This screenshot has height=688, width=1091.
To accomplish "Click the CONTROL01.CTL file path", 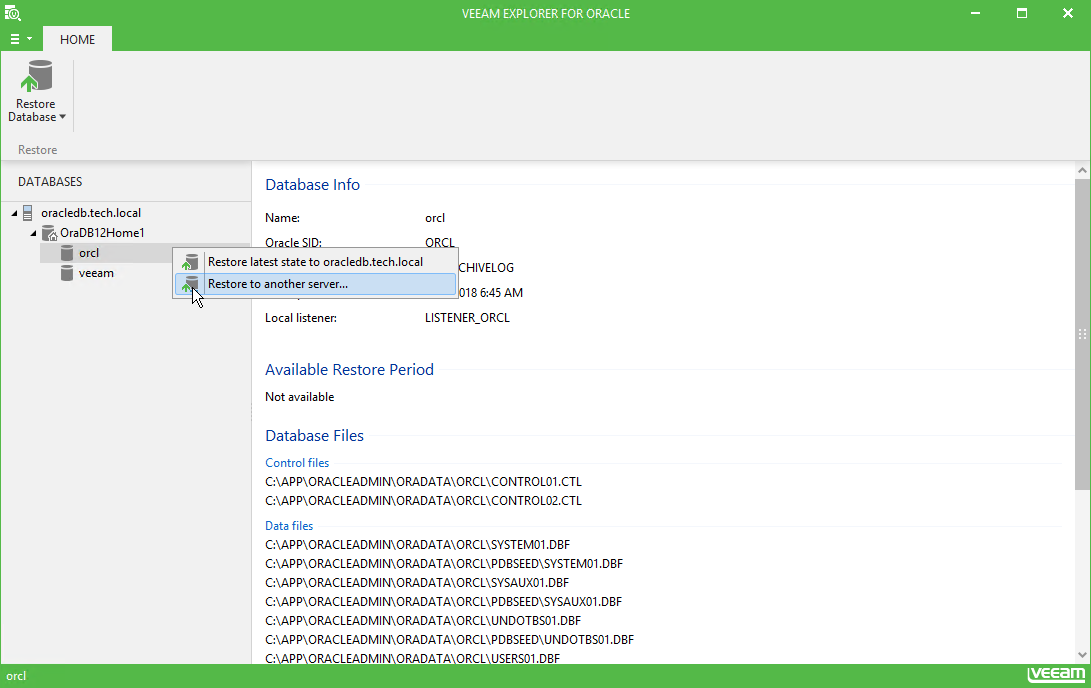I will click(423, 482).
